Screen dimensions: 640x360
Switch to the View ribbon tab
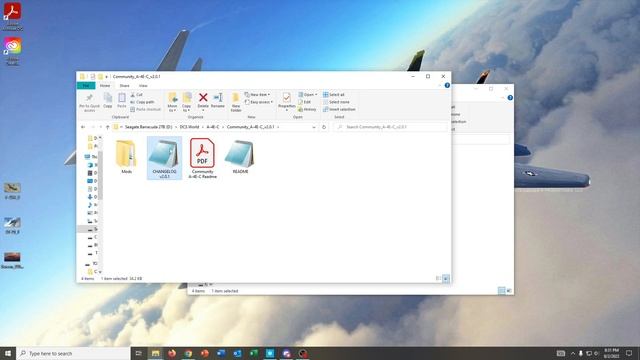coord(143,86)
